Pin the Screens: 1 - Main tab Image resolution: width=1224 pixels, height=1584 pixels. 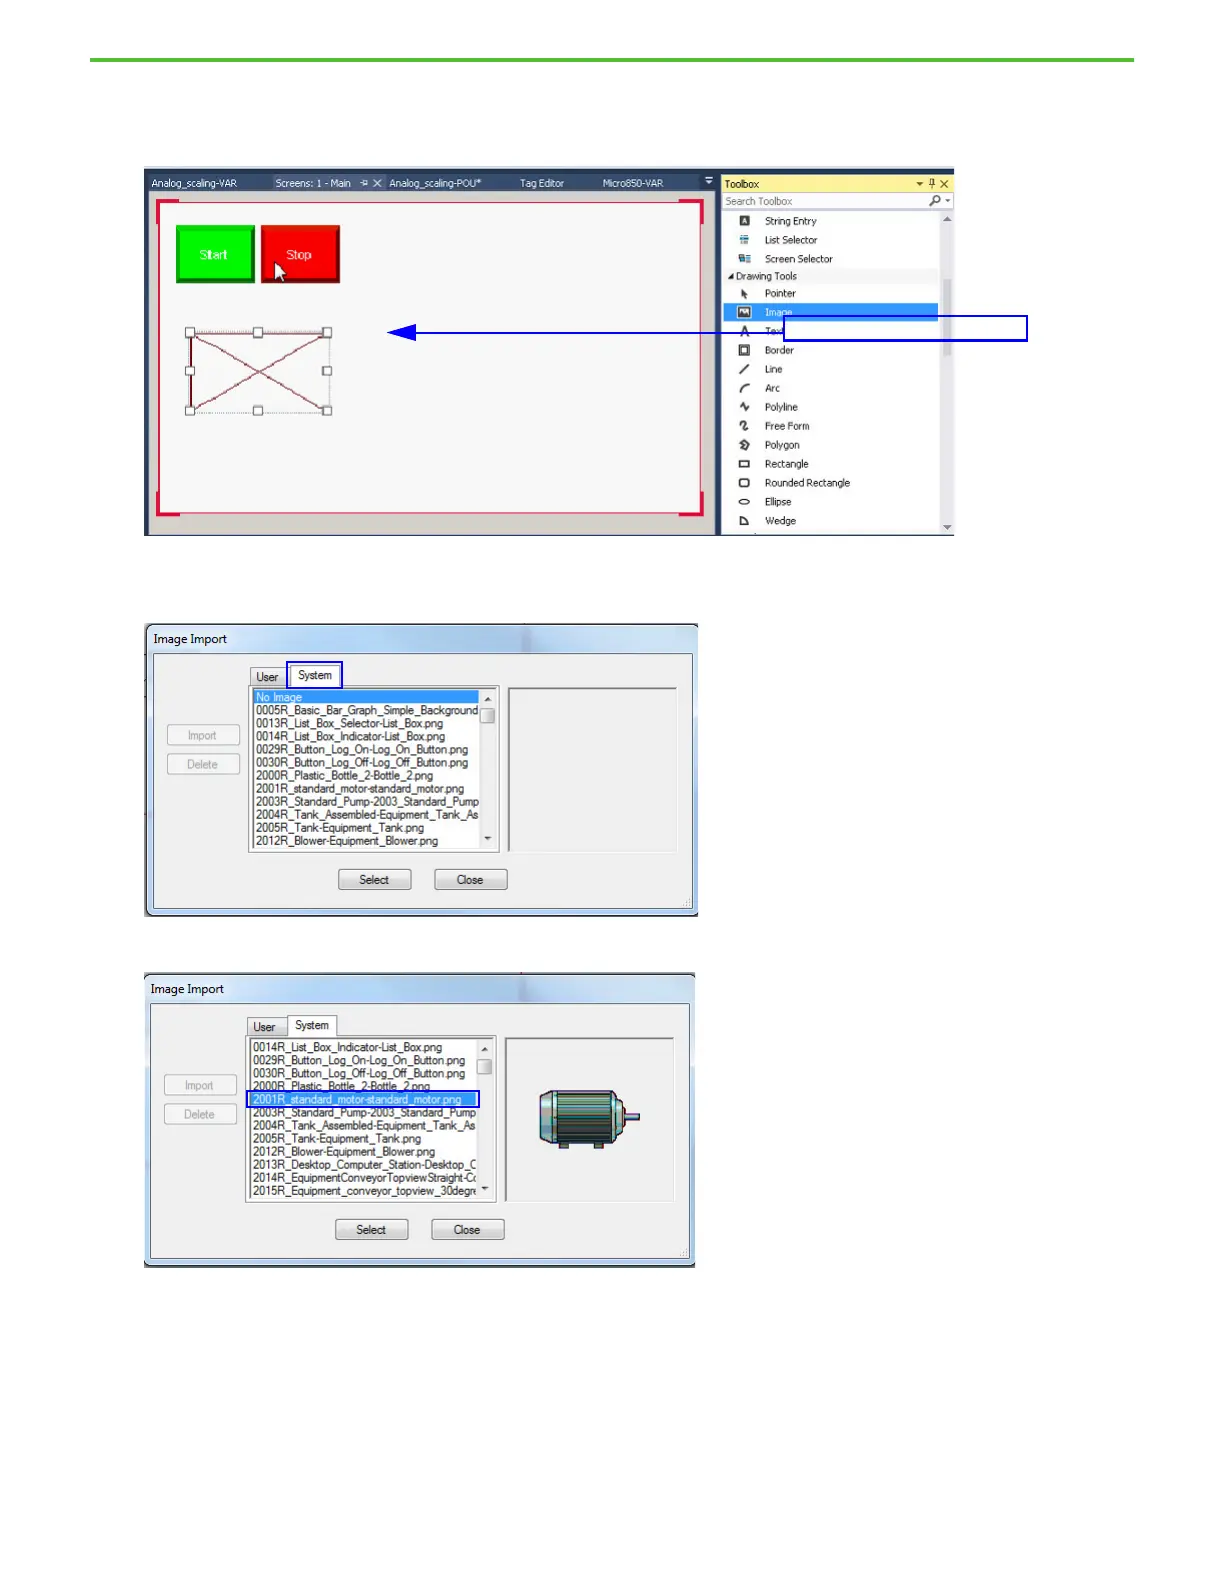pyautogui.click(x=364, y=183)
